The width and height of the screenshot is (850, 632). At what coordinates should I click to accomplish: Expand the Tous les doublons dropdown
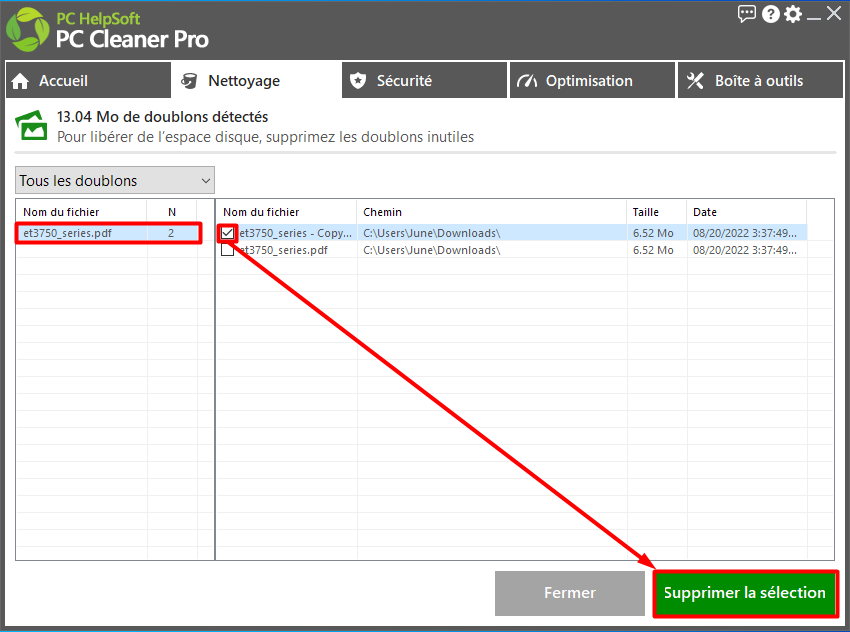coord(115,180)
